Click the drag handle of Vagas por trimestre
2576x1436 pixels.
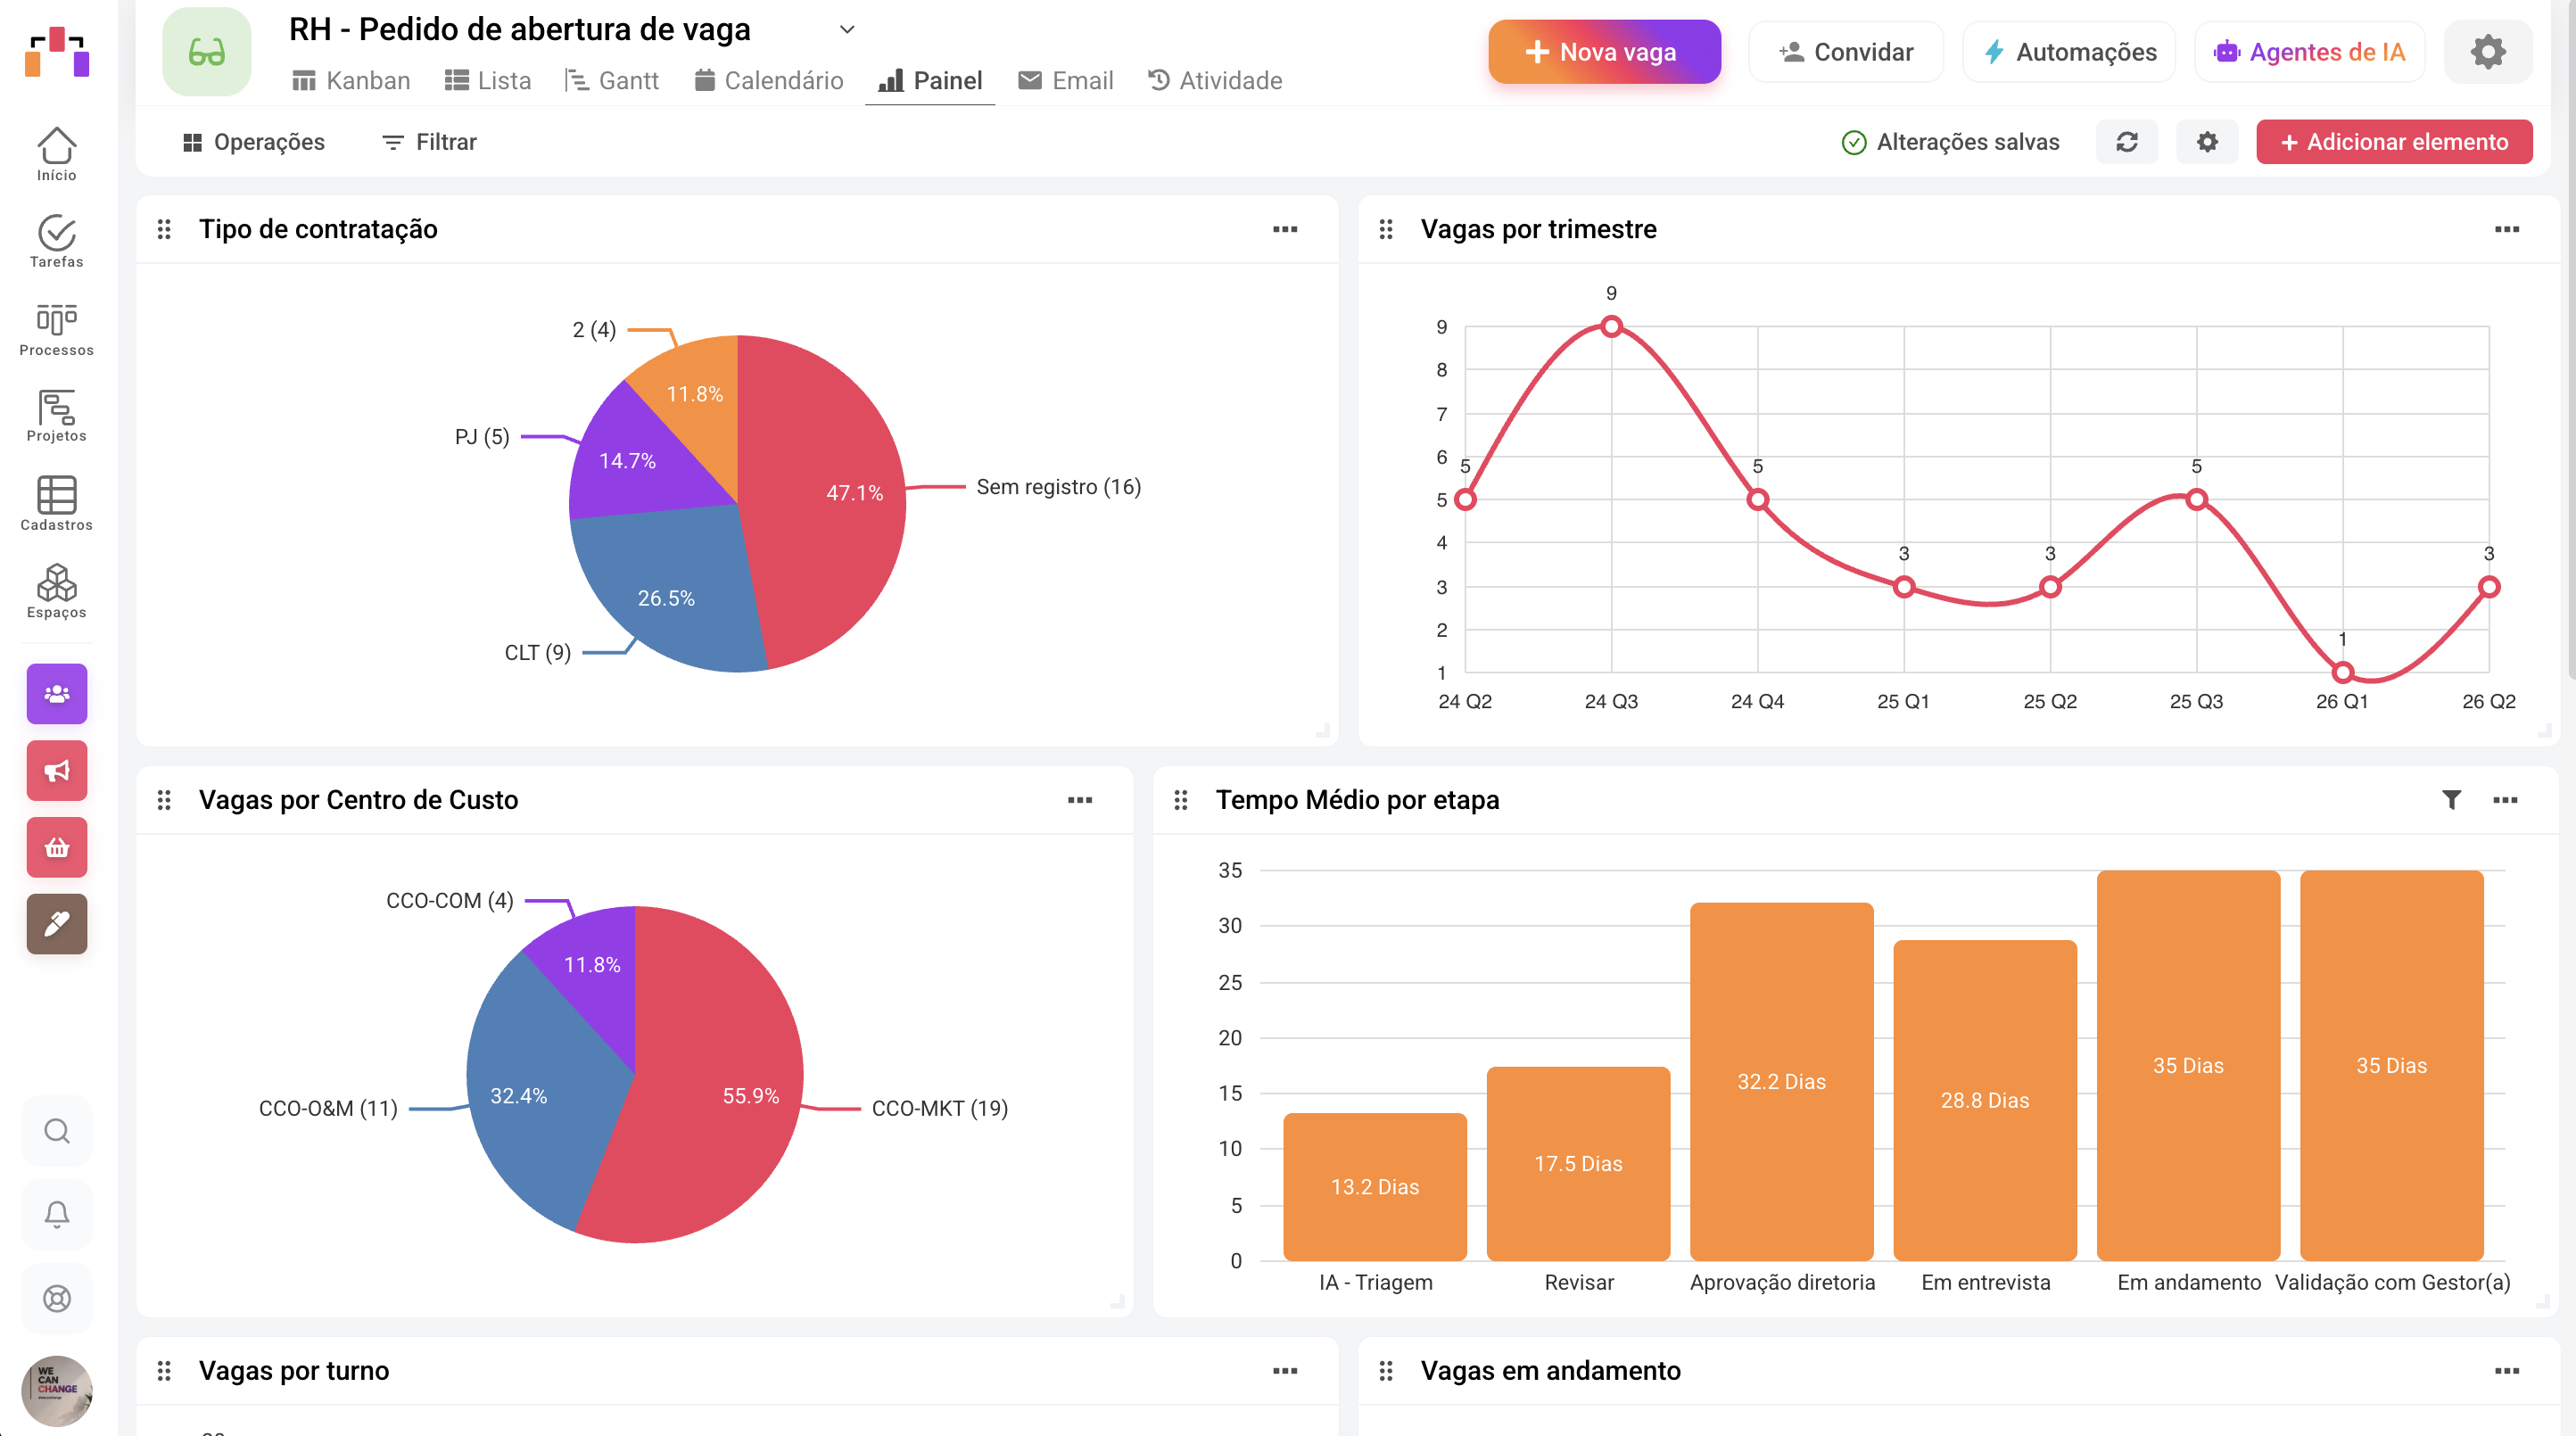1386,229
